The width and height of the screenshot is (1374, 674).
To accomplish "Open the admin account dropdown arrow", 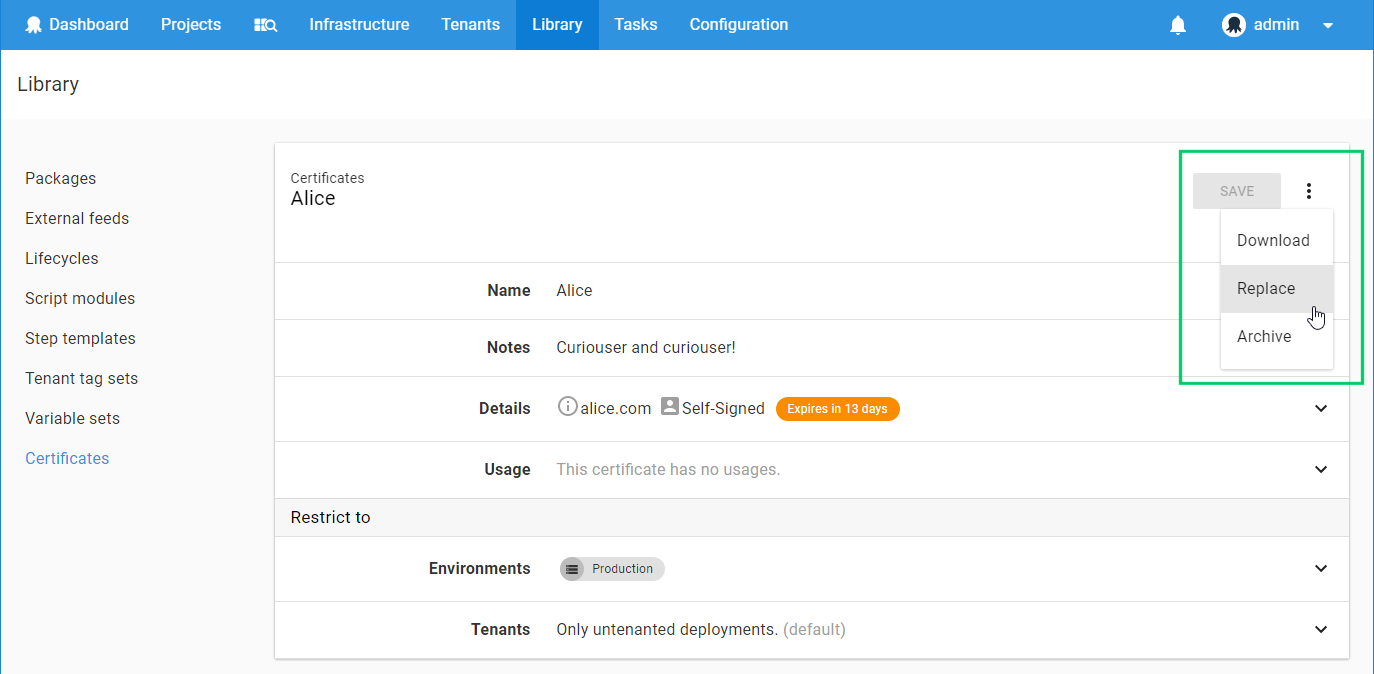I will coord(1328,26).
